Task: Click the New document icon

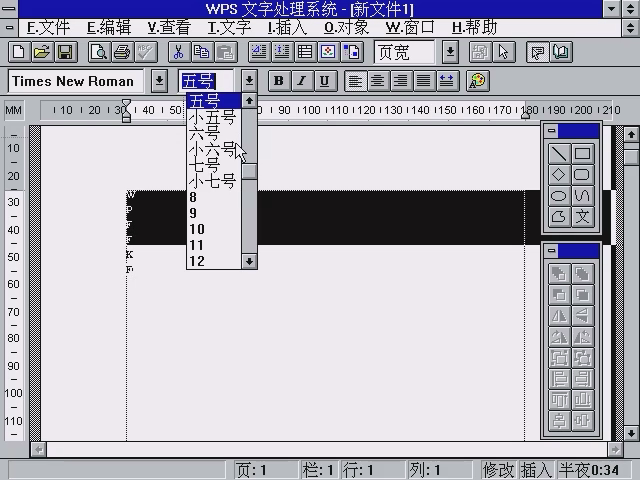Action: (x=19, y=52)
